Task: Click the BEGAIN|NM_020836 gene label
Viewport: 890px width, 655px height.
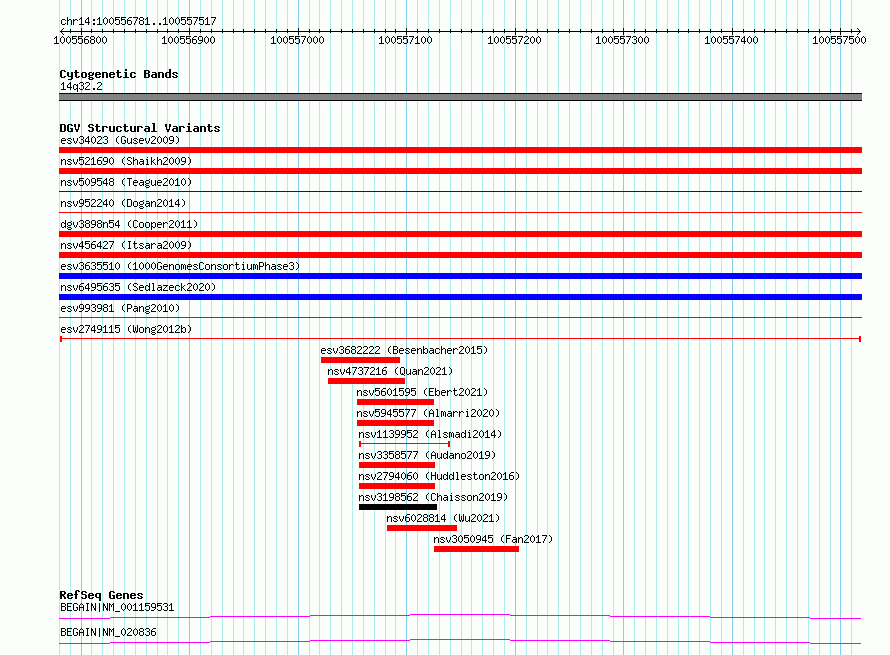Action: 108,632
